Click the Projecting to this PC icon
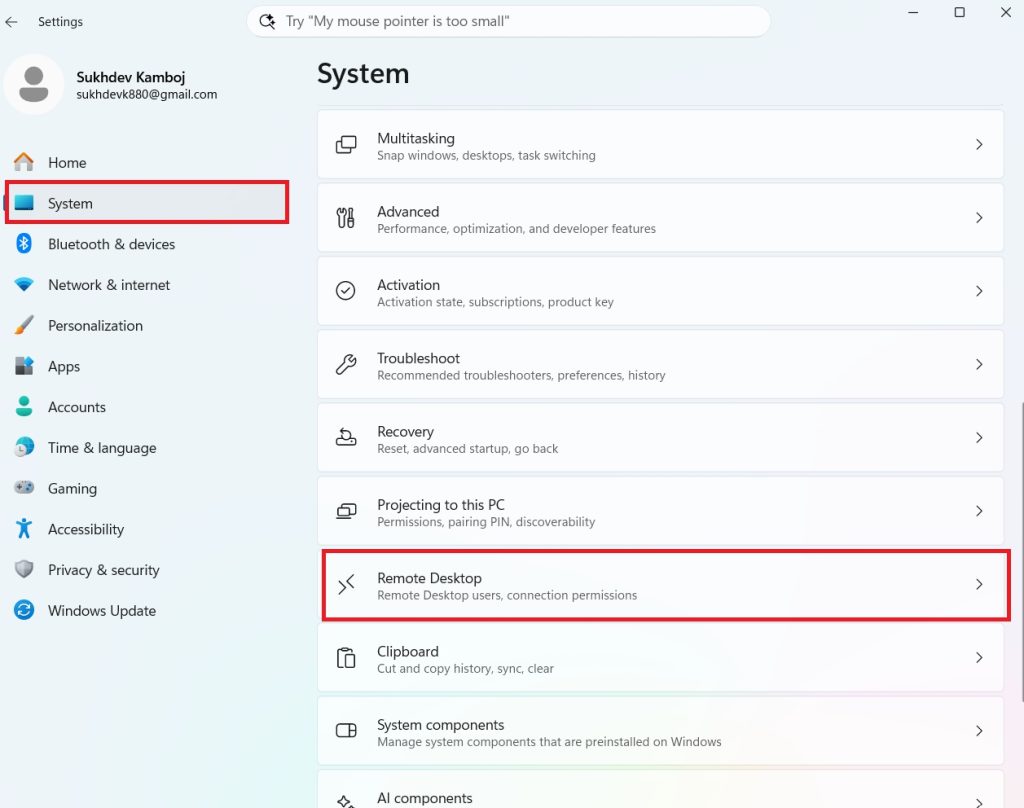Viewport: 1024px width, 808px height. [x=346, y=511]
